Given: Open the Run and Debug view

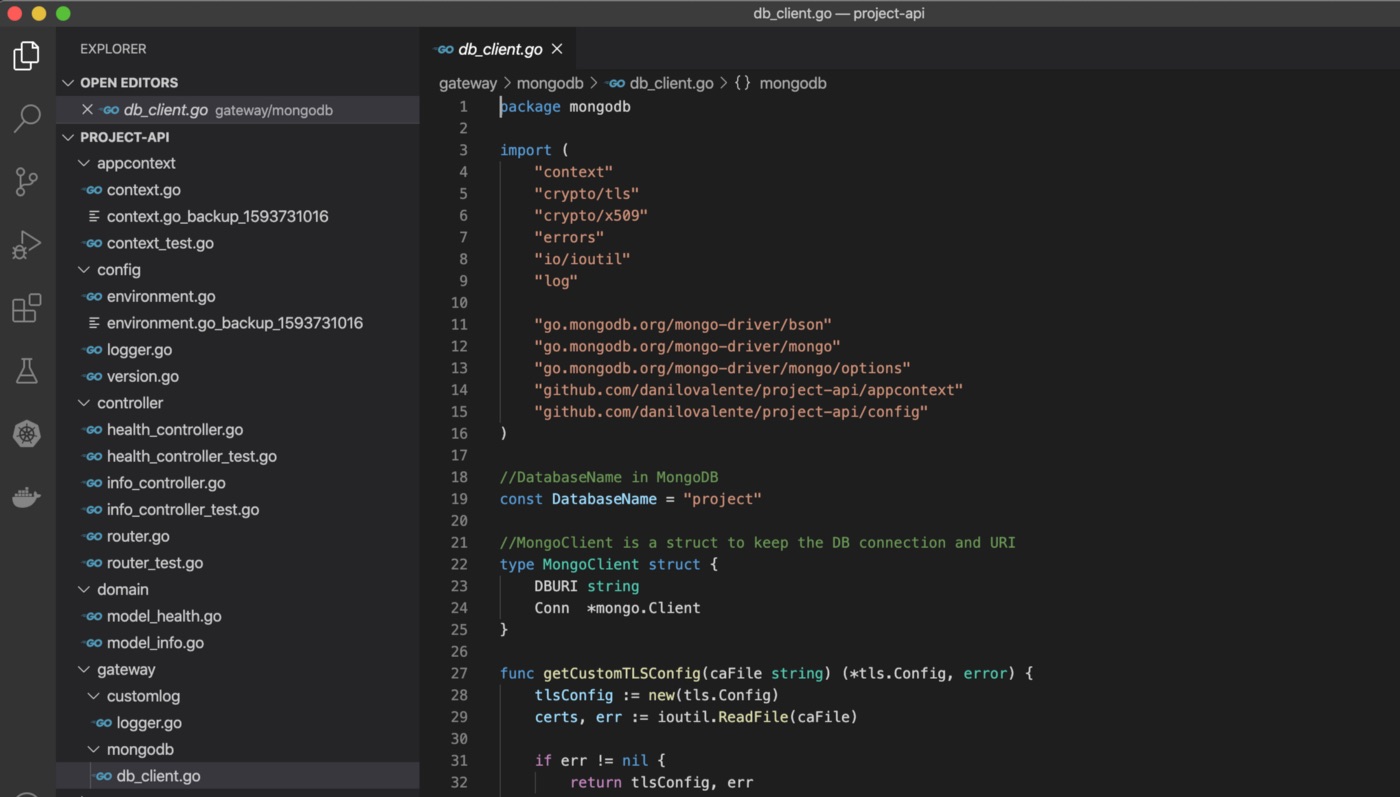Looking at the screenshot, I should pos(27,244).
